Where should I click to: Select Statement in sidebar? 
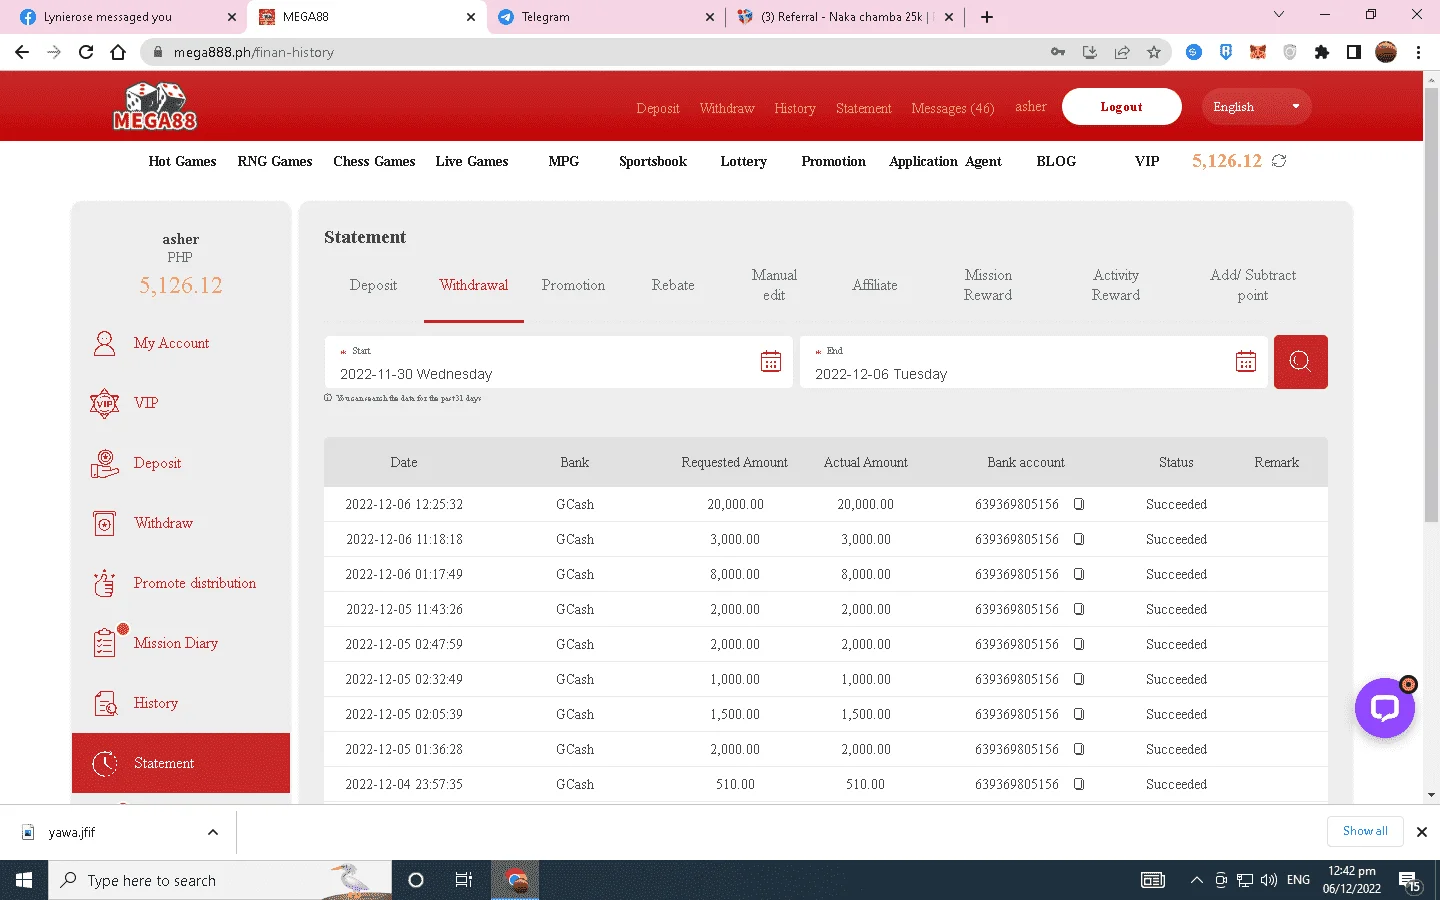pyautogui.click(x=181, y=763)
